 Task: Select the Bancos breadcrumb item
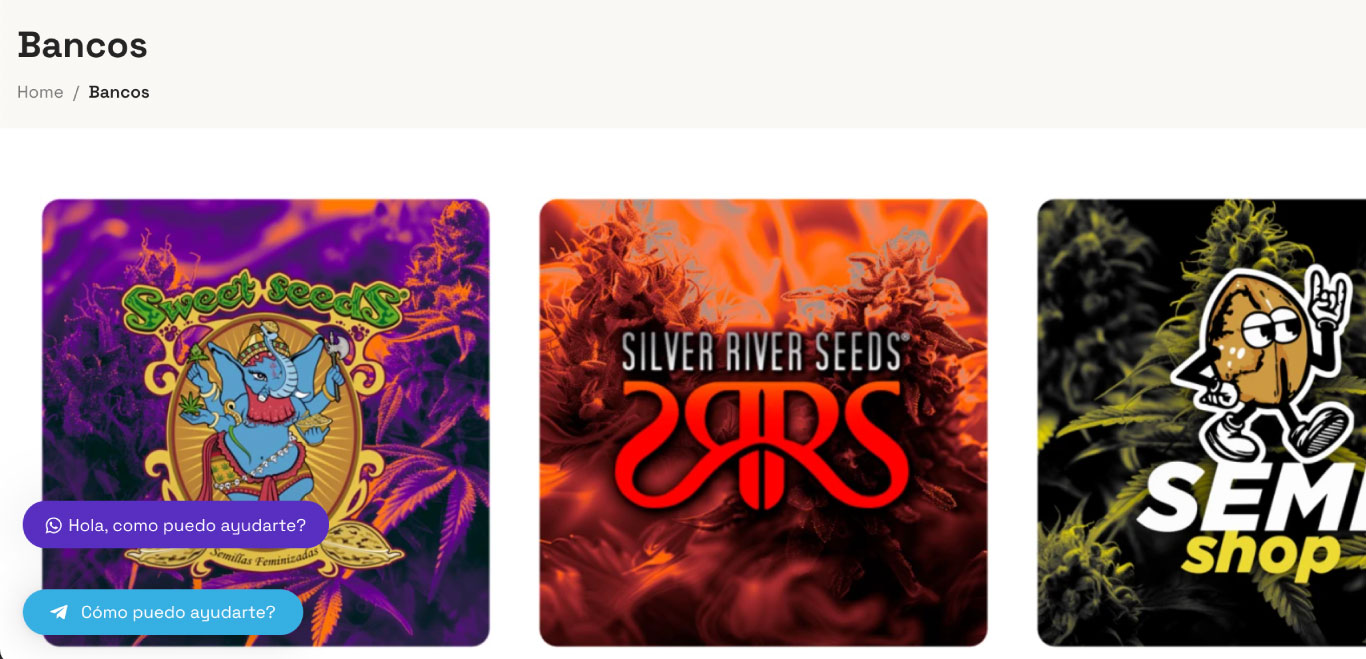pos(119,92)
